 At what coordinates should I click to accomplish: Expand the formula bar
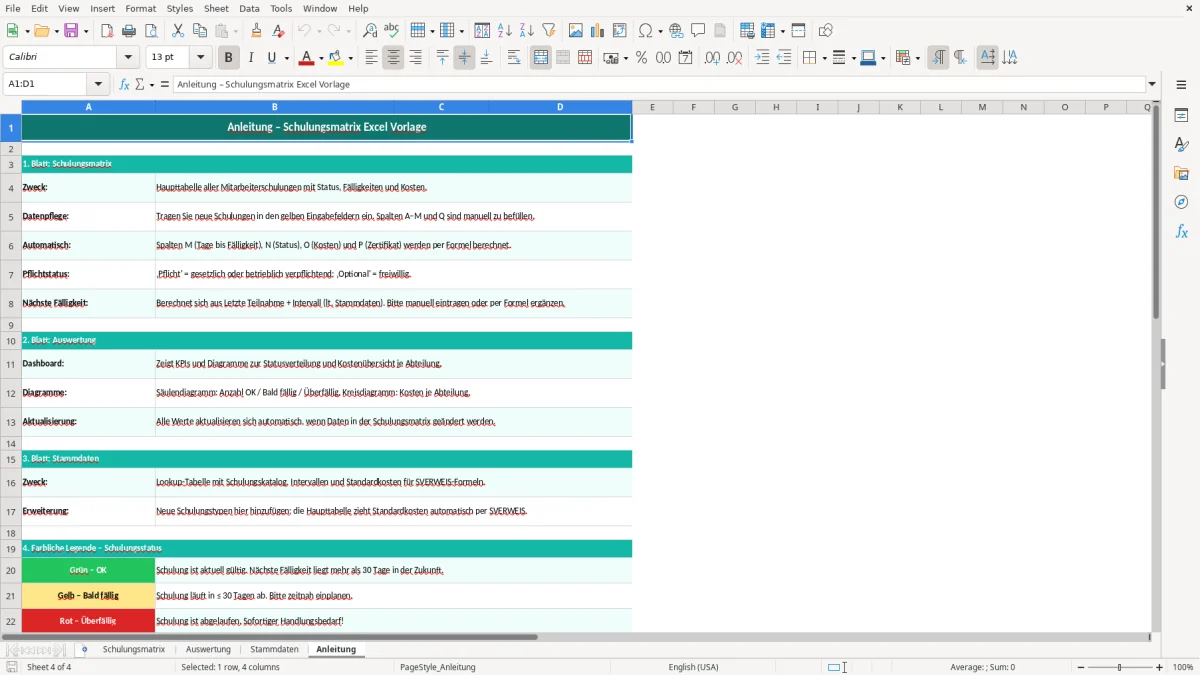(1152, 84)
